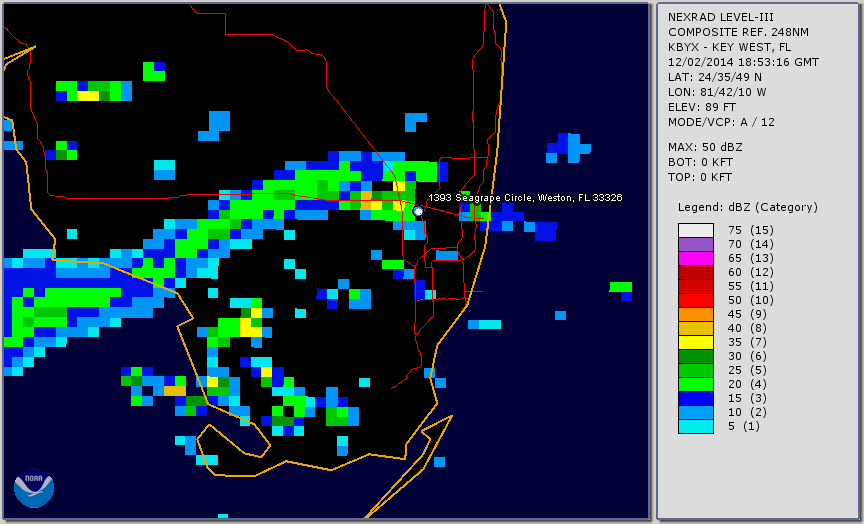Click the '12/02/2014 18:53:16 GMT' timestamp

[x=743, y=62]
